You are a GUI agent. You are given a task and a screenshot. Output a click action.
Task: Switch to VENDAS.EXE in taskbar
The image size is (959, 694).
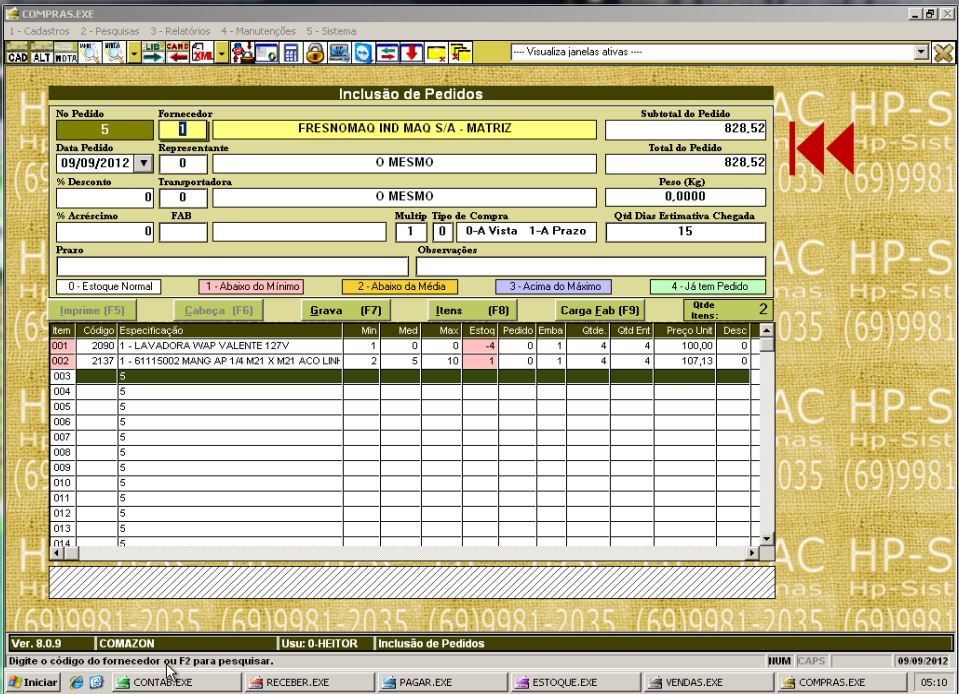pos(708,682)
